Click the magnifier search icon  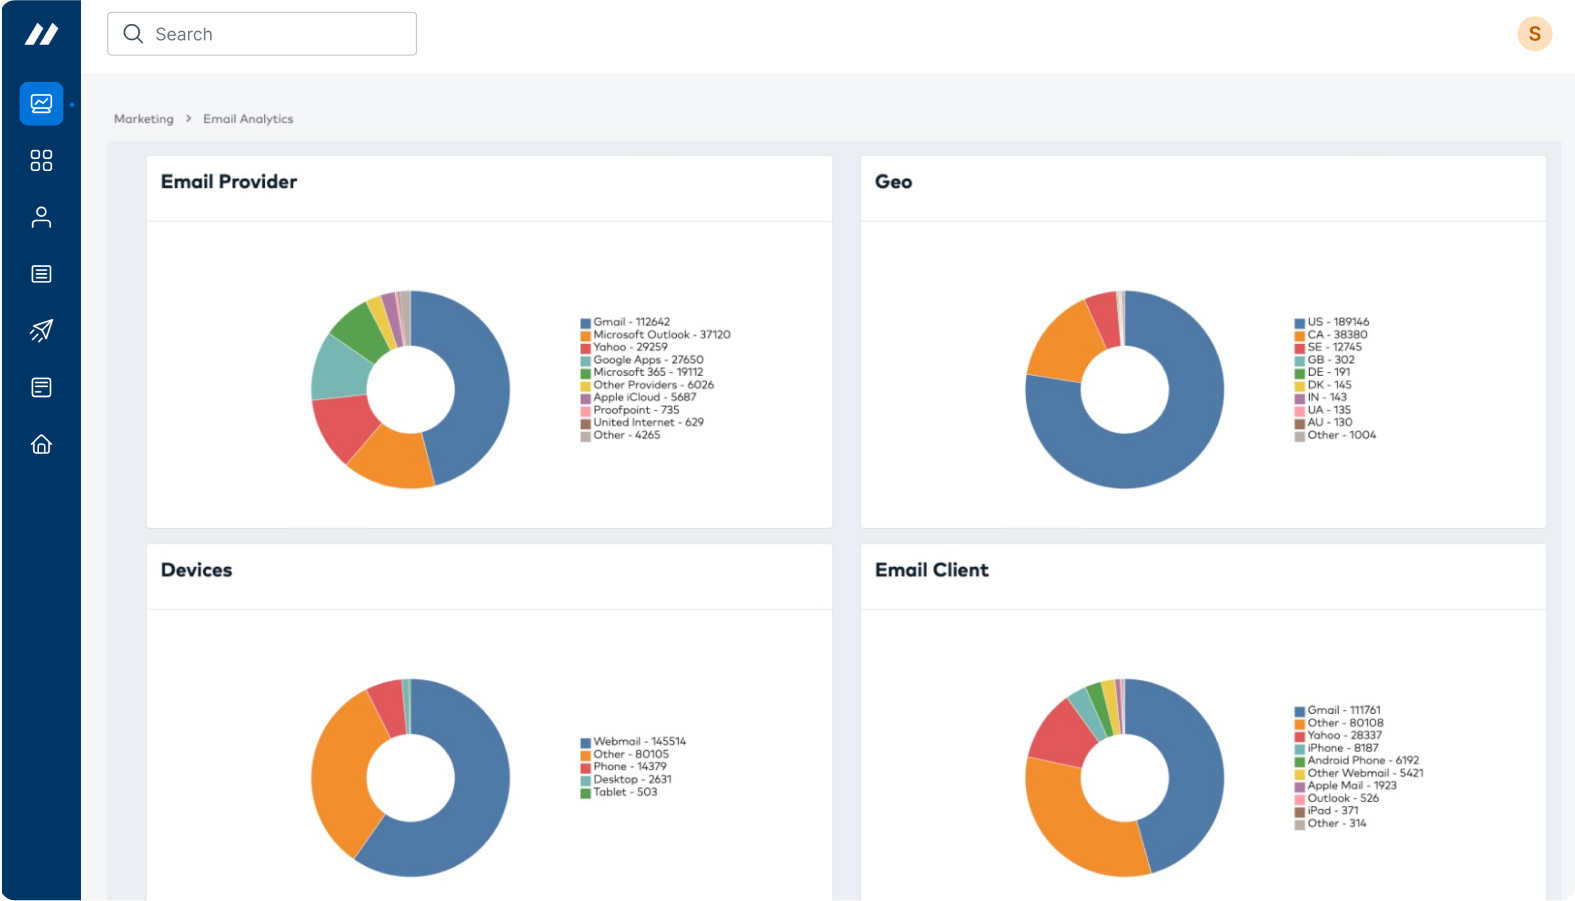pos(133,34)
